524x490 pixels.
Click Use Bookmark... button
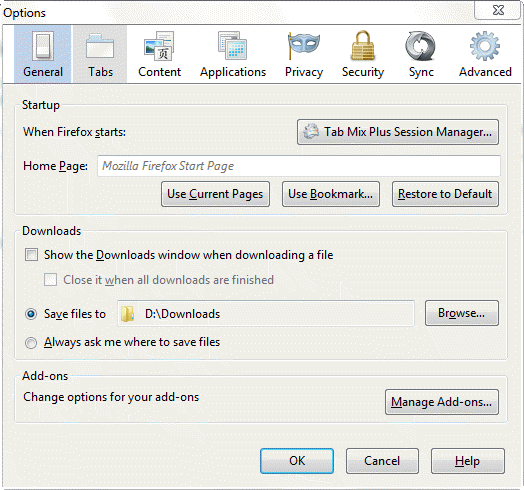coord(331,194)
